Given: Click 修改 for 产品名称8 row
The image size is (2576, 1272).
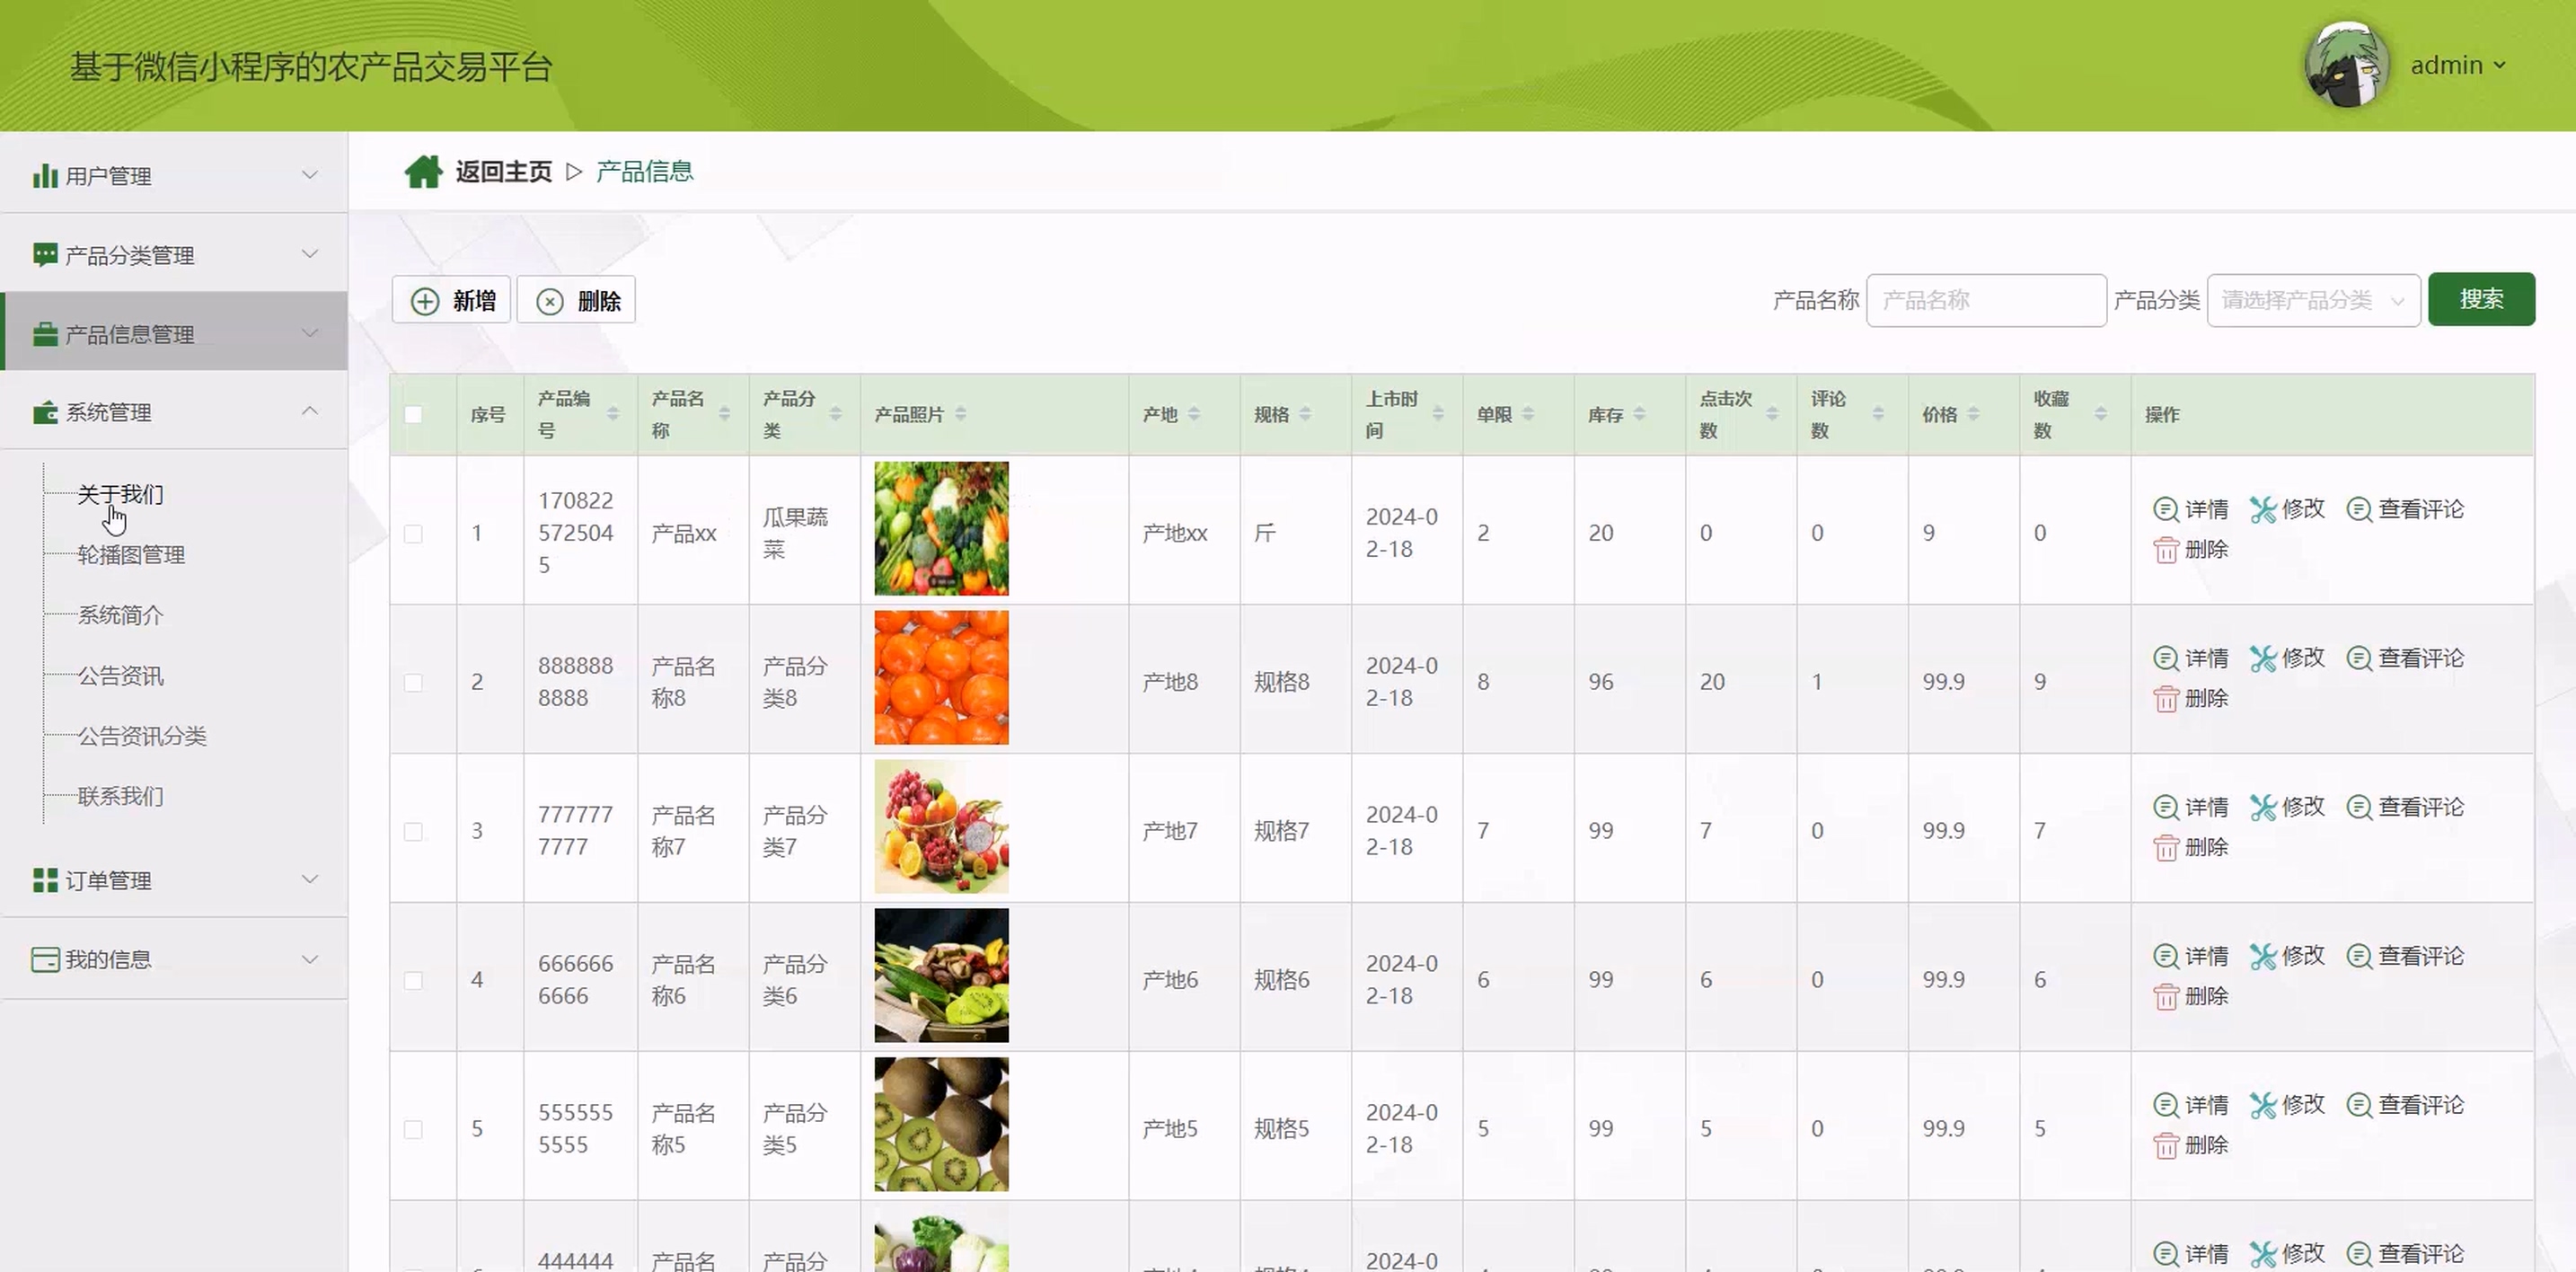Looking at the screenshot, I should point(2288,658).
